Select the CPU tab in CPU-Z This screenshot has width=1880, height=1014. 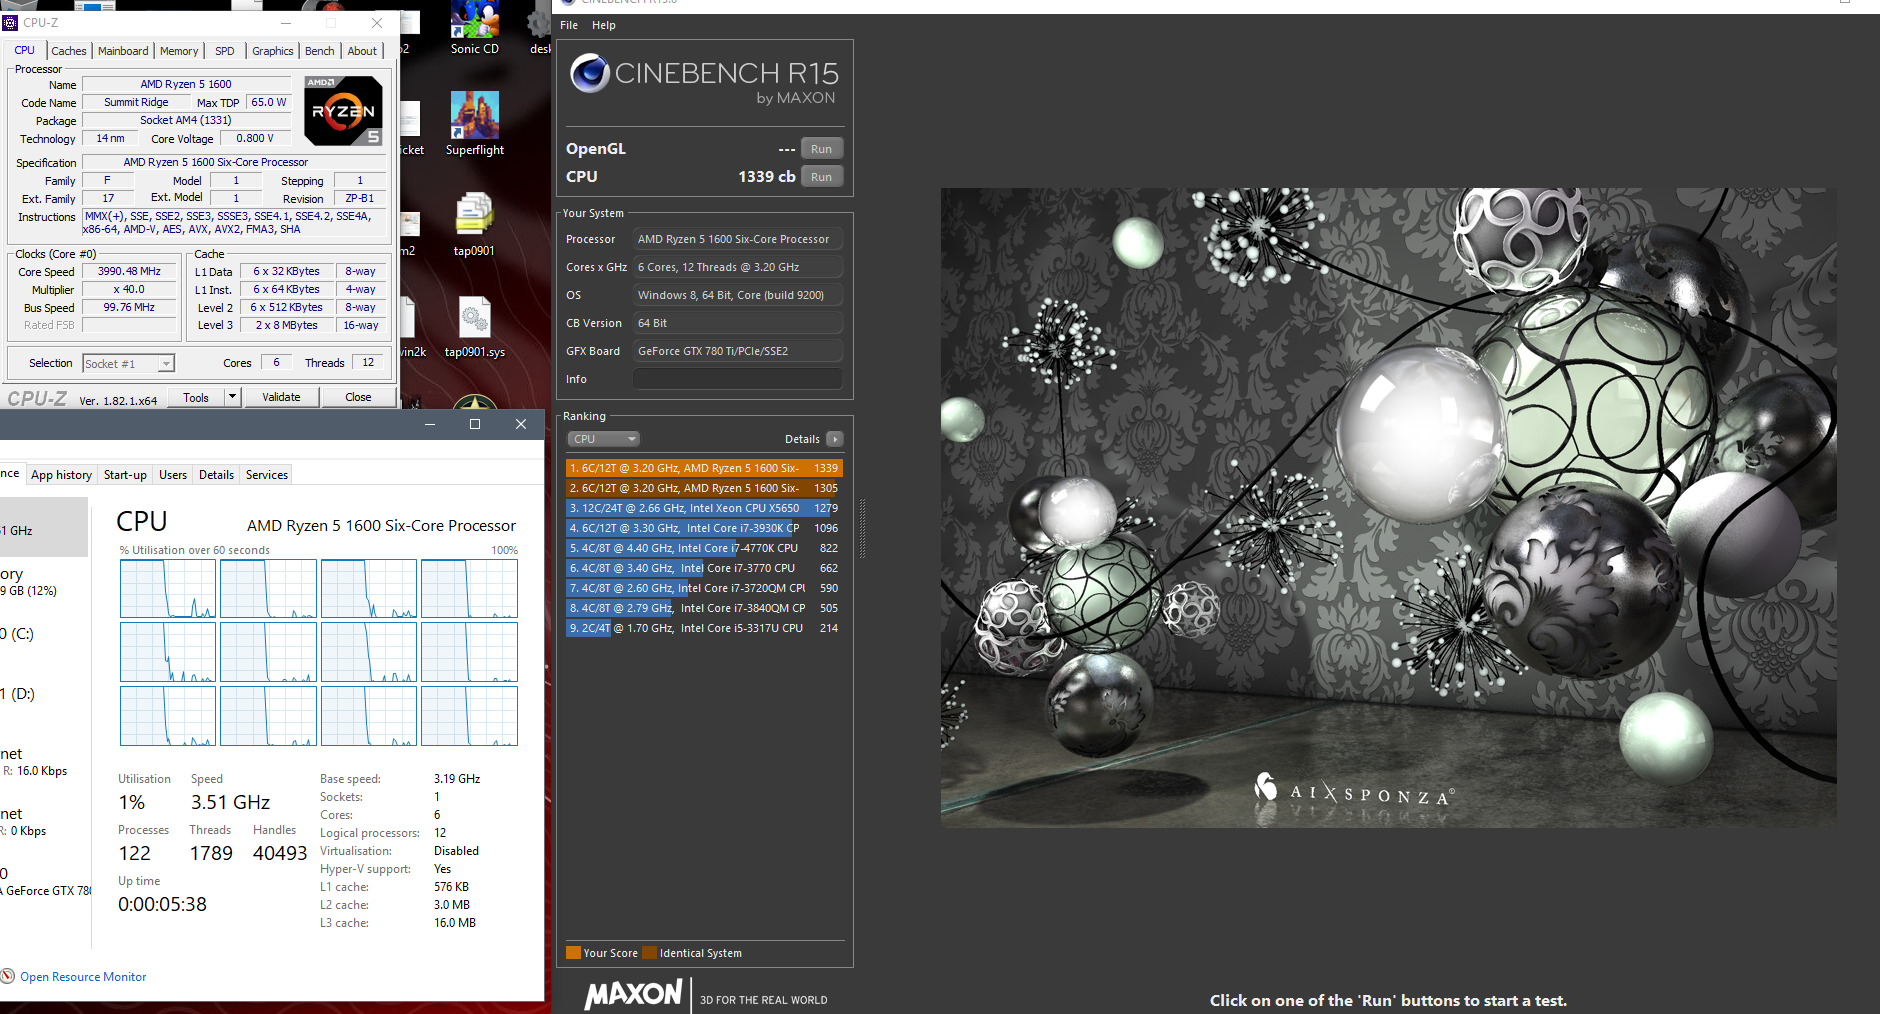tap(24, 50)
